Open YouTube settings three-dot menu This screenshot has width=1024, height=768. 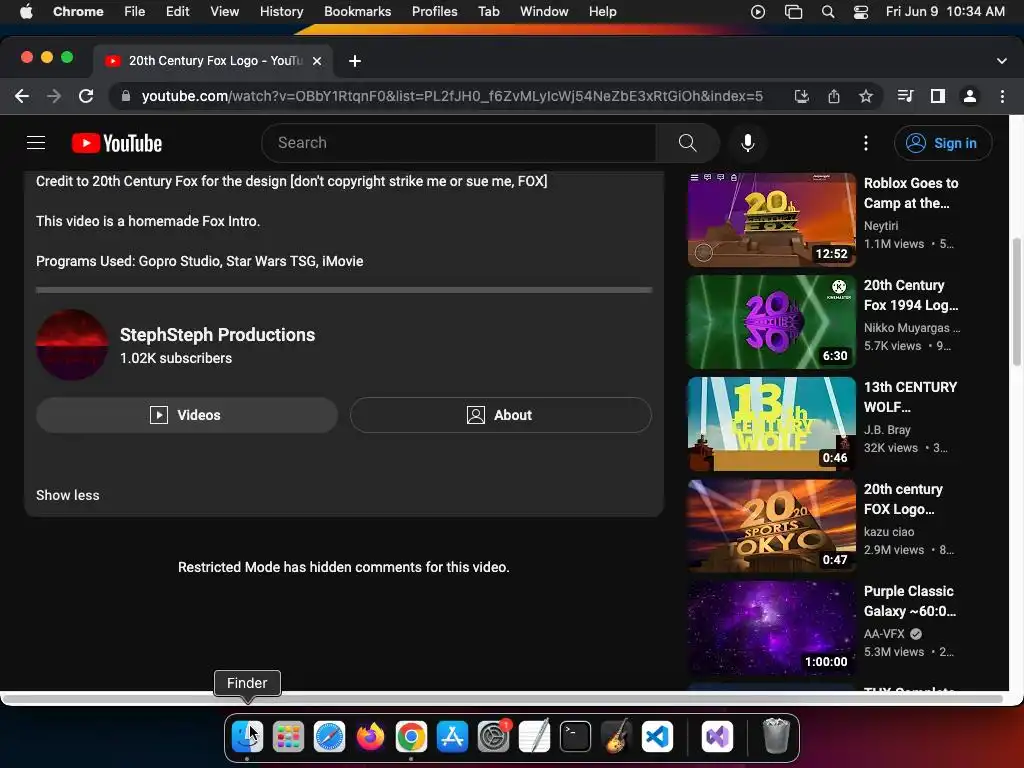866,143
